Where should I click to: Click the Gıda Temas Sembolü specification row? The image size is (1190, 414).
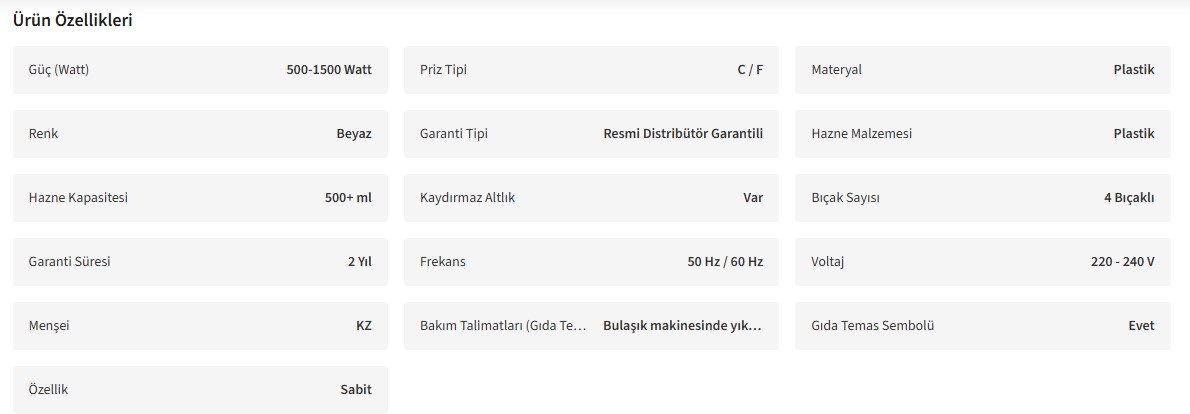(x=982, y=326)
